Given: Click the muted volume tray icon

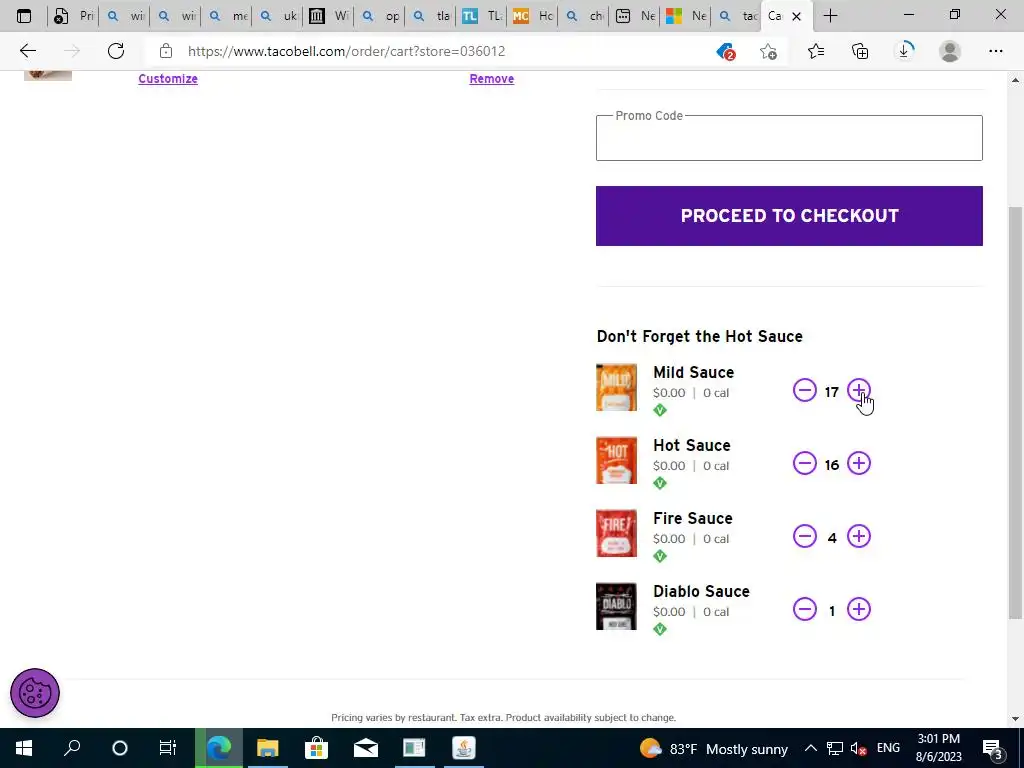Looking at the screenshot, I should point(859,748).
